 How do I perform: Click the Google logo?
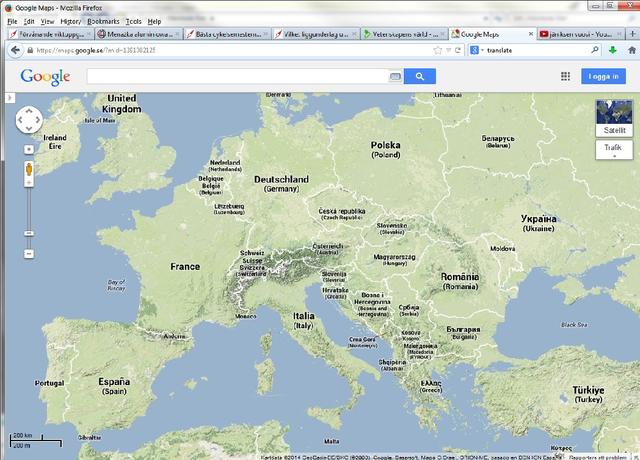pyautogui.click(x=45, y=76)
